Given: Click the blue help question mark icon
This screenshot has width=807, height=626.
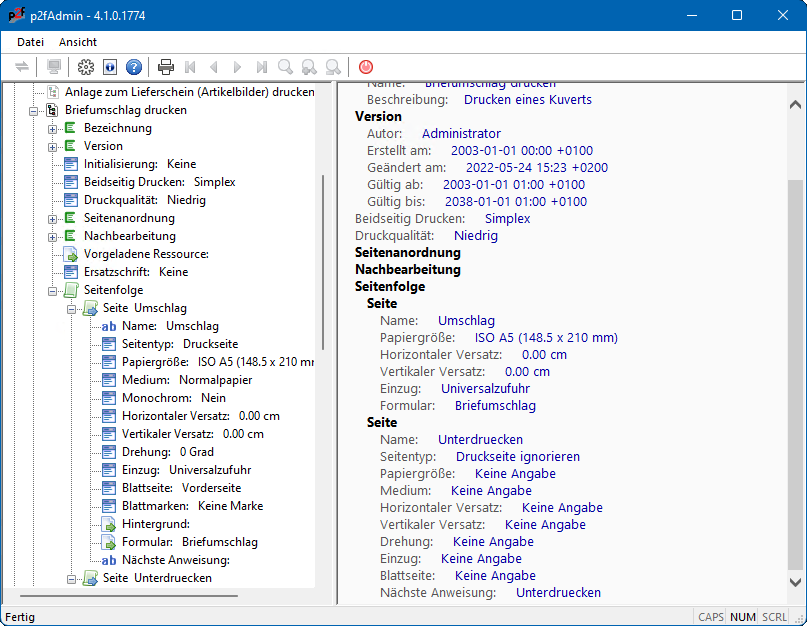Looking at the screenshot, I should [134, 67].
